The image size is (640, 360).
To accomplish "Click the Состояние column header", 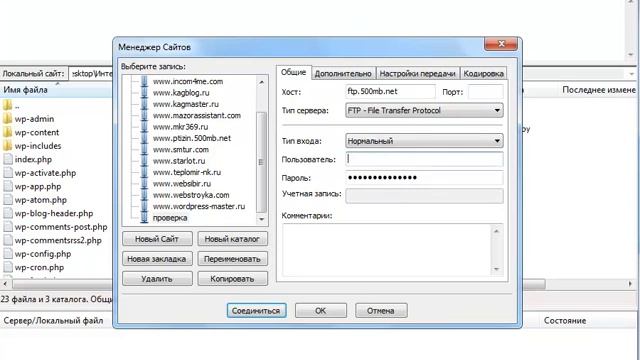I will click(x=565, y=321).
